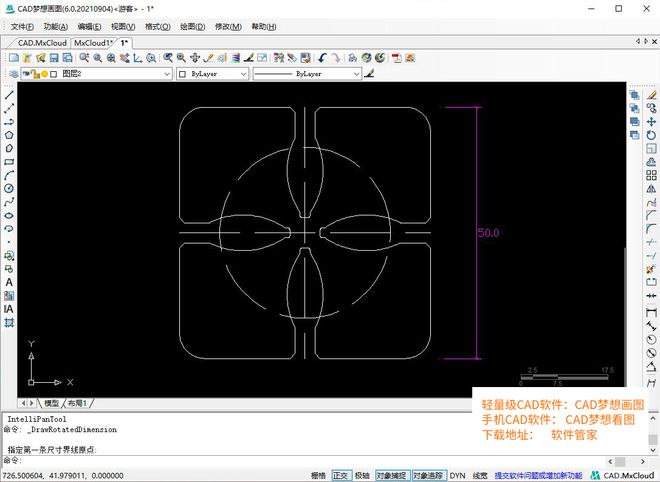
Task: Select the Mirror tool in right toolbar
Action: pyautogui.click(x=651, y=188)
